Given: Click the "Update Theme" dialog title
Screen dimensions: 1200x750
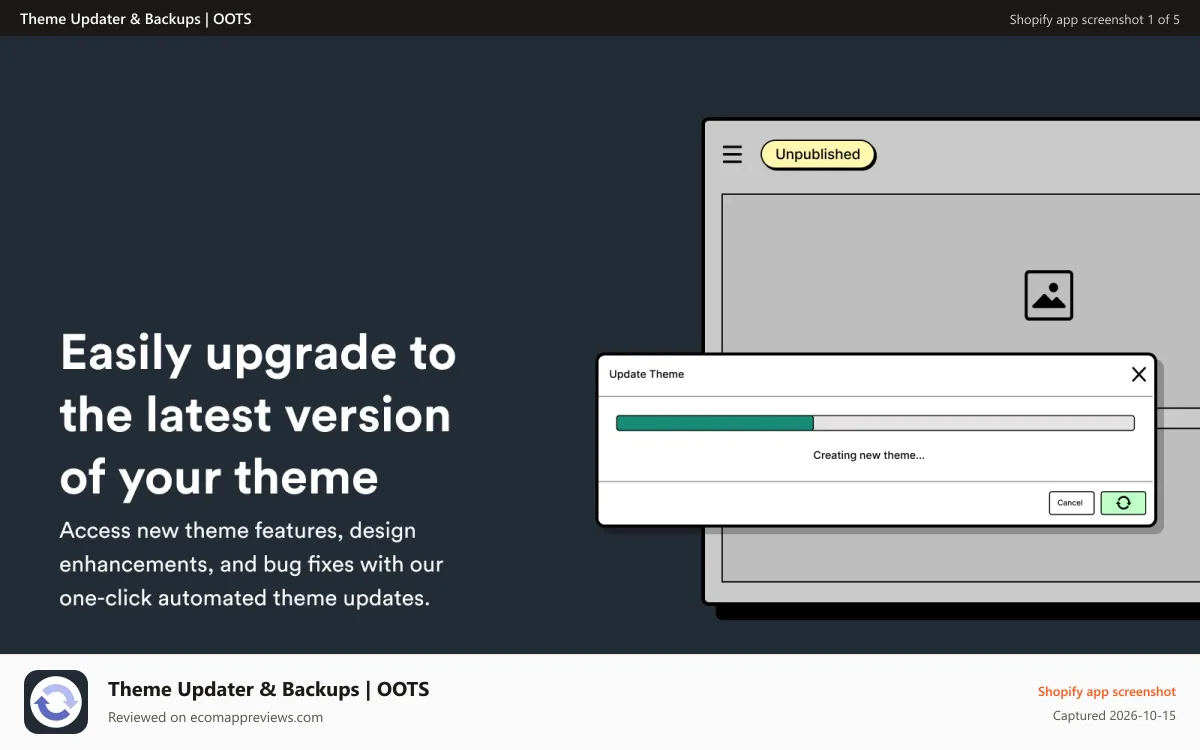Looking at the screenshot, I should (647, 374).
